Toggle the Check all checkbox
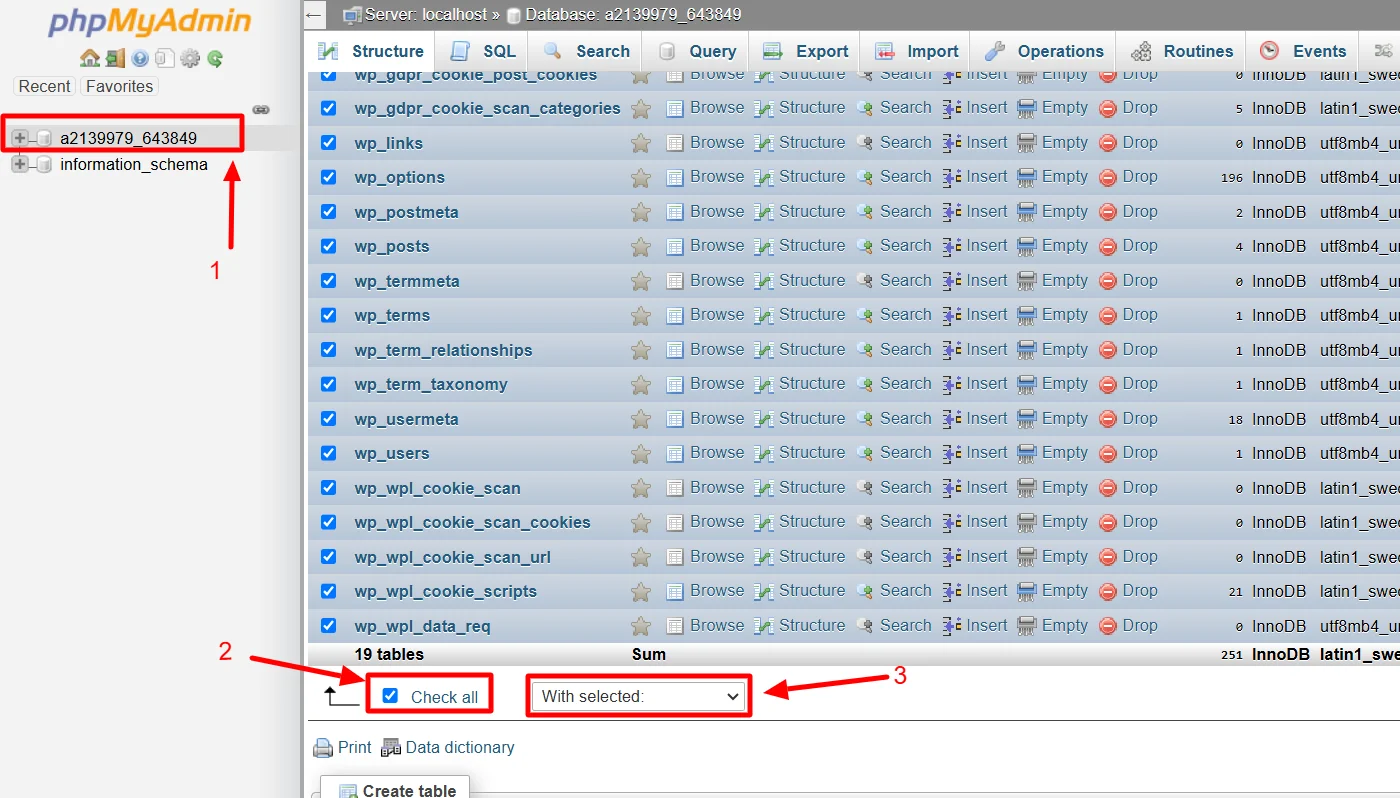 [390, 696]
